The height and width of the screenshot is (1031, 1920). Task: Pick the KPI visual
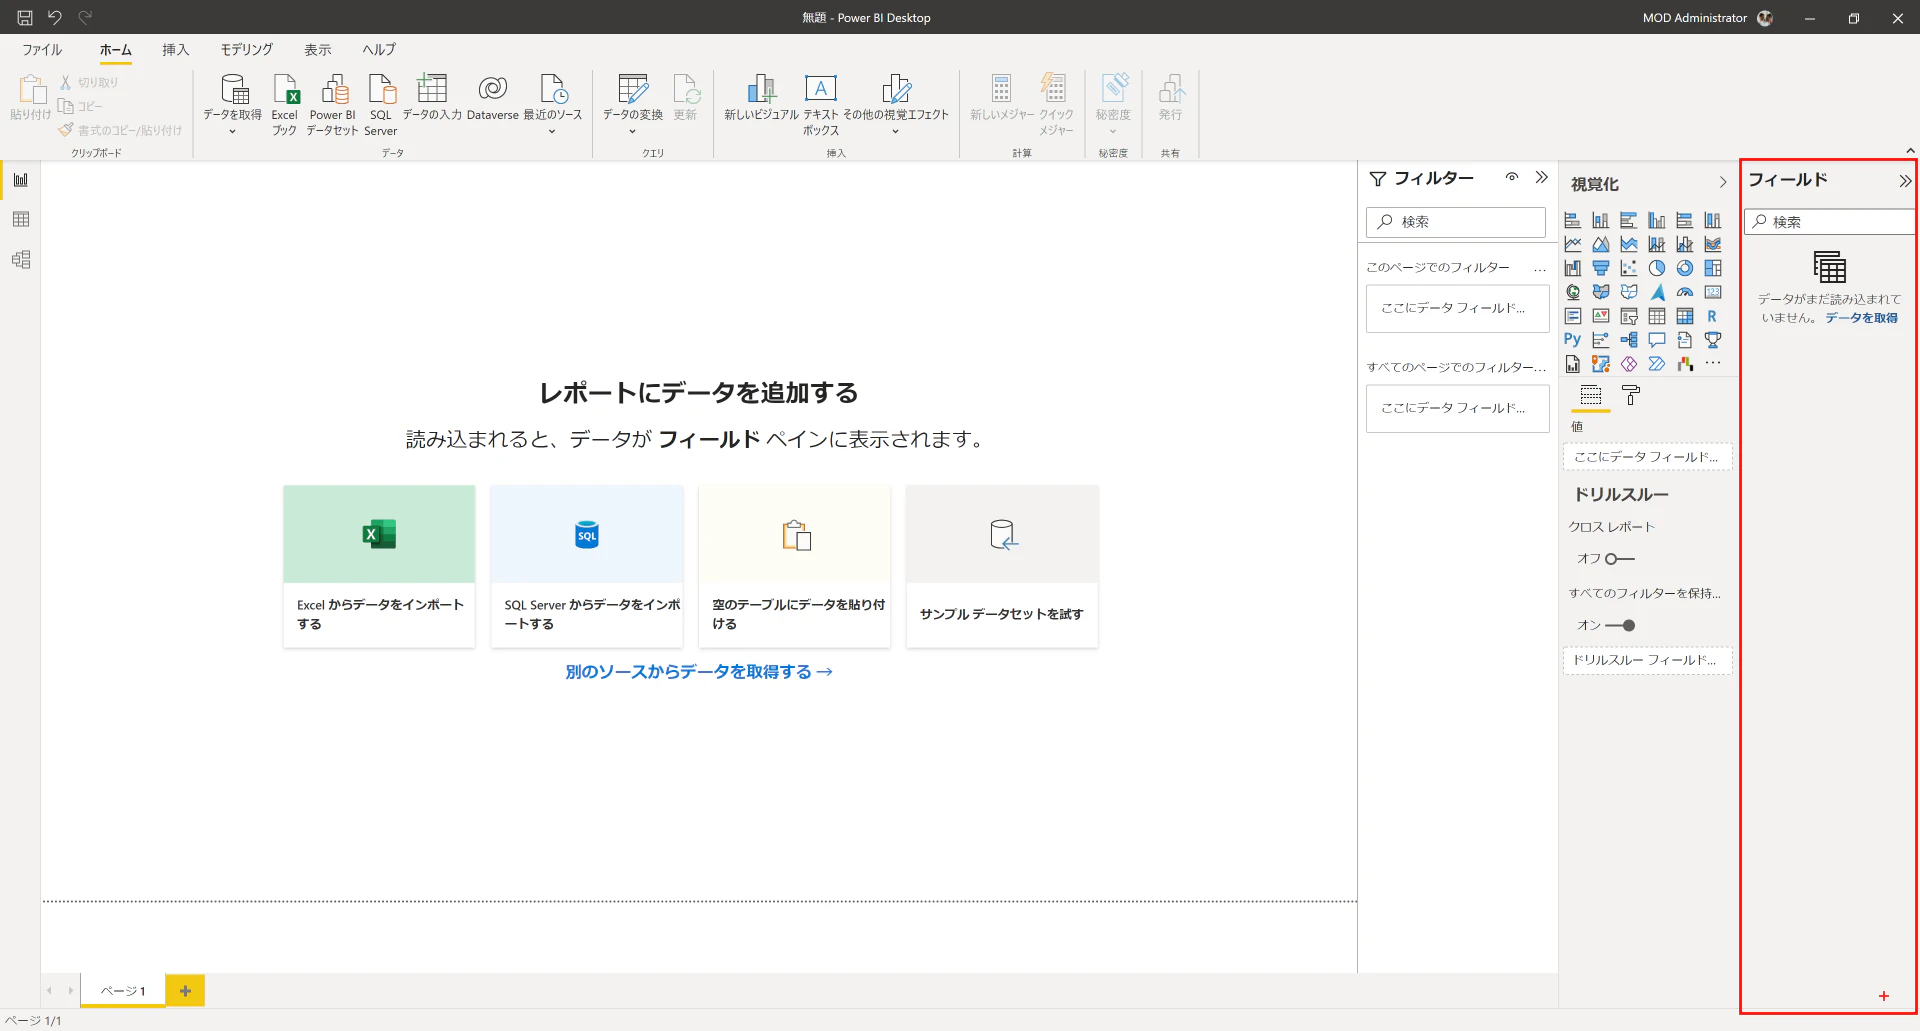[1601, 316]
